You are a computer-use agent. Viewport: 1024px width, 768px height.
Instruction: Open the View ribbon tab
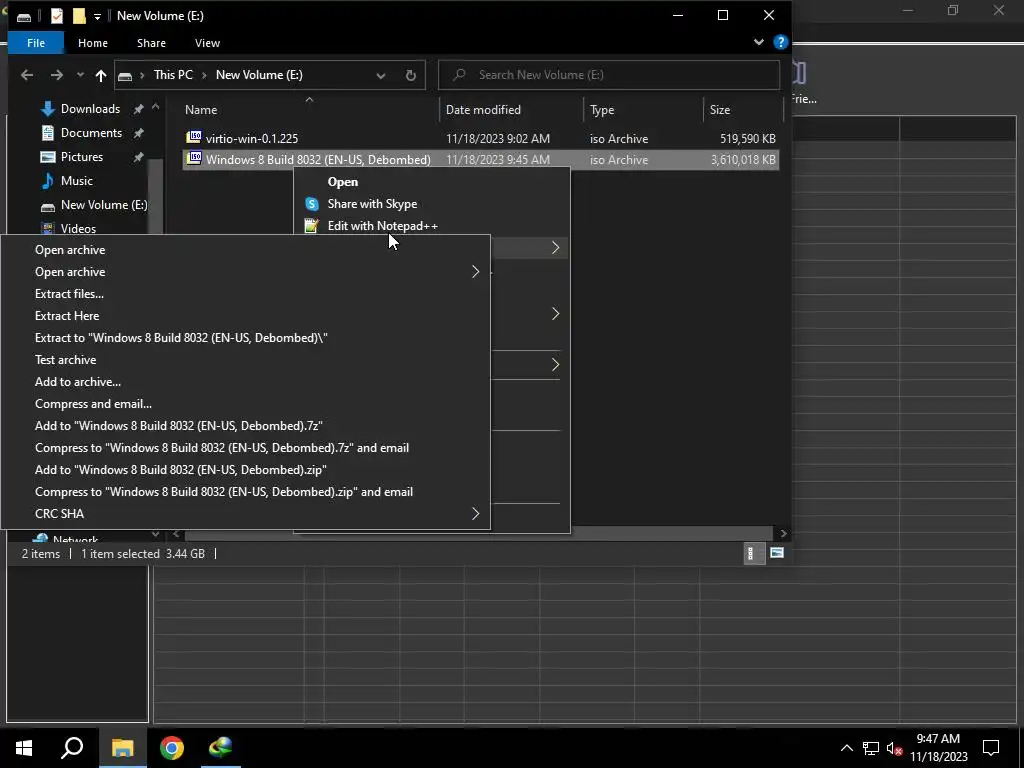(x=207, y=42)
